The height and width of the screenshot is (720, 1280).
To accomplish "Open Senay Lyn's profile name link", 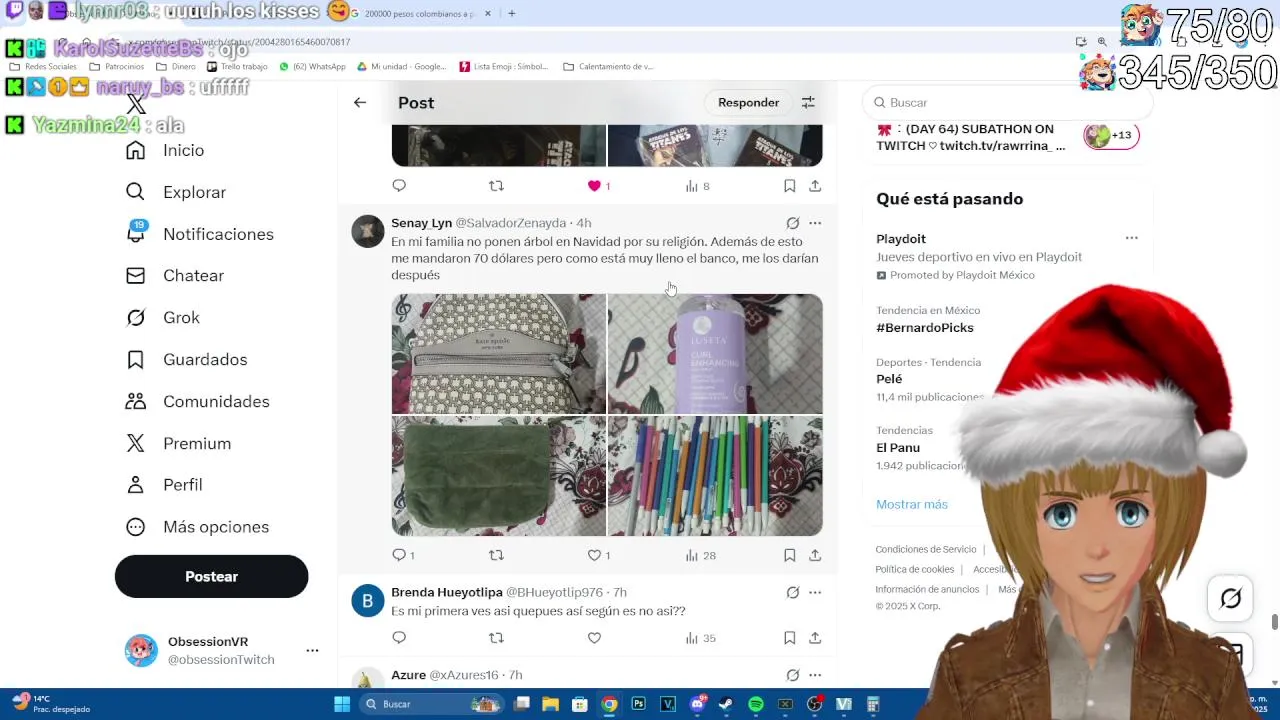I will click(422, 223).
